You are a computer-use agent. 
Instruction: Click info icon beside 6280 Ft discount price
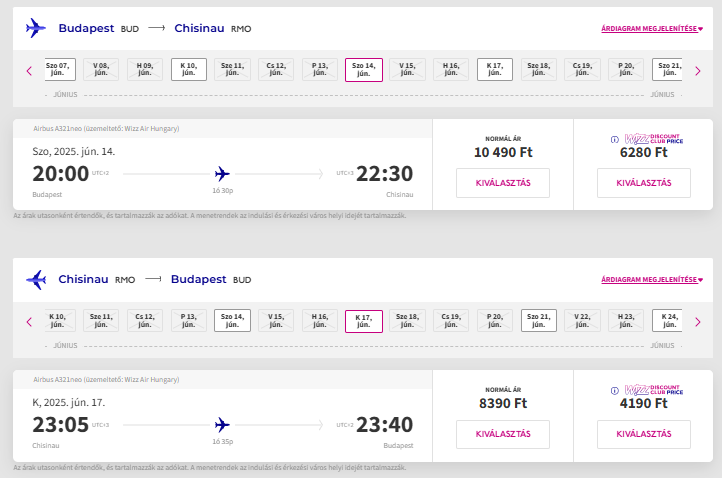pyautogui.click(x=615, y=140)
